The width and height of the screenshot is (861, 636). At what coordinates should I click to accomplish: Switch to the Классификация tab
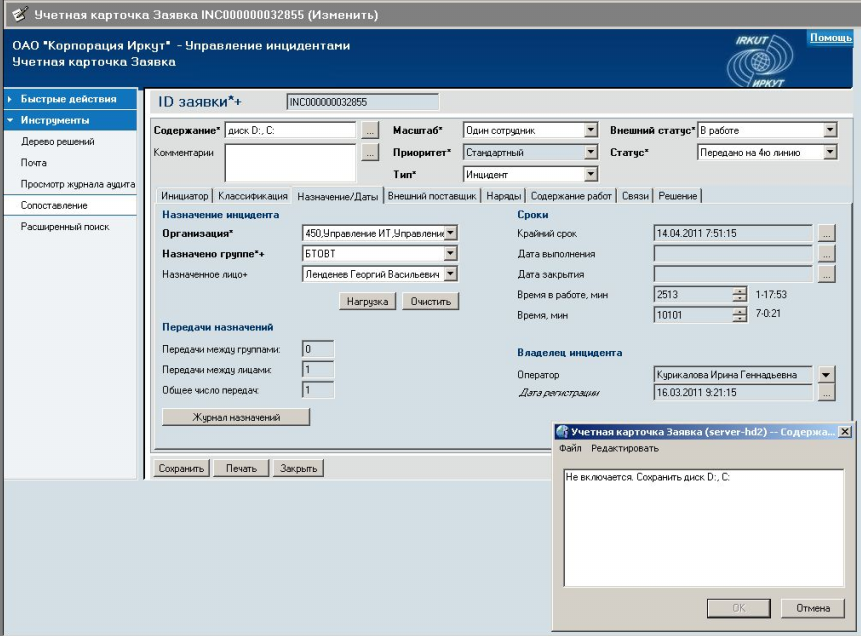click(x=253, y=196)
